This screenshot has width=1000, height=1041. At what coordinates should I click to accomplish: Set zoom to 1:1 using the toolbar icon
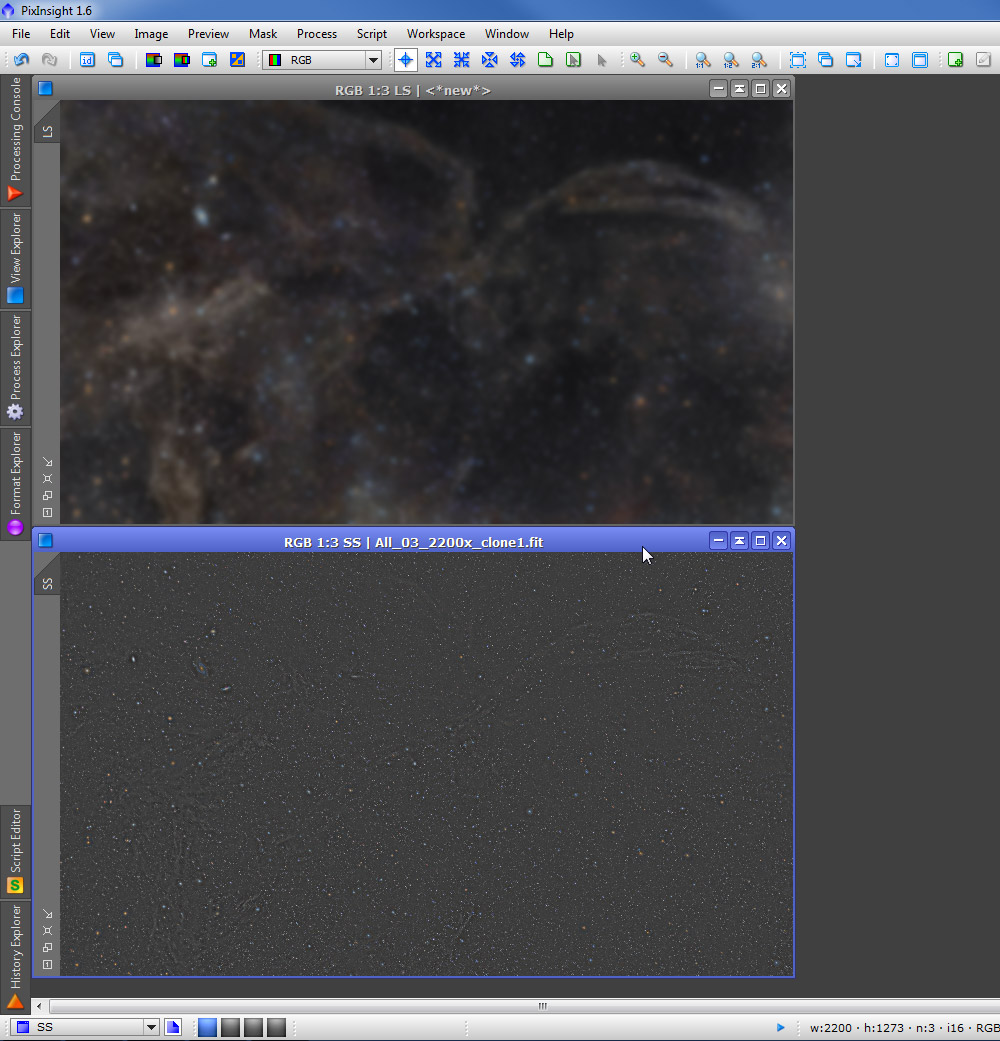click(703, 60)
